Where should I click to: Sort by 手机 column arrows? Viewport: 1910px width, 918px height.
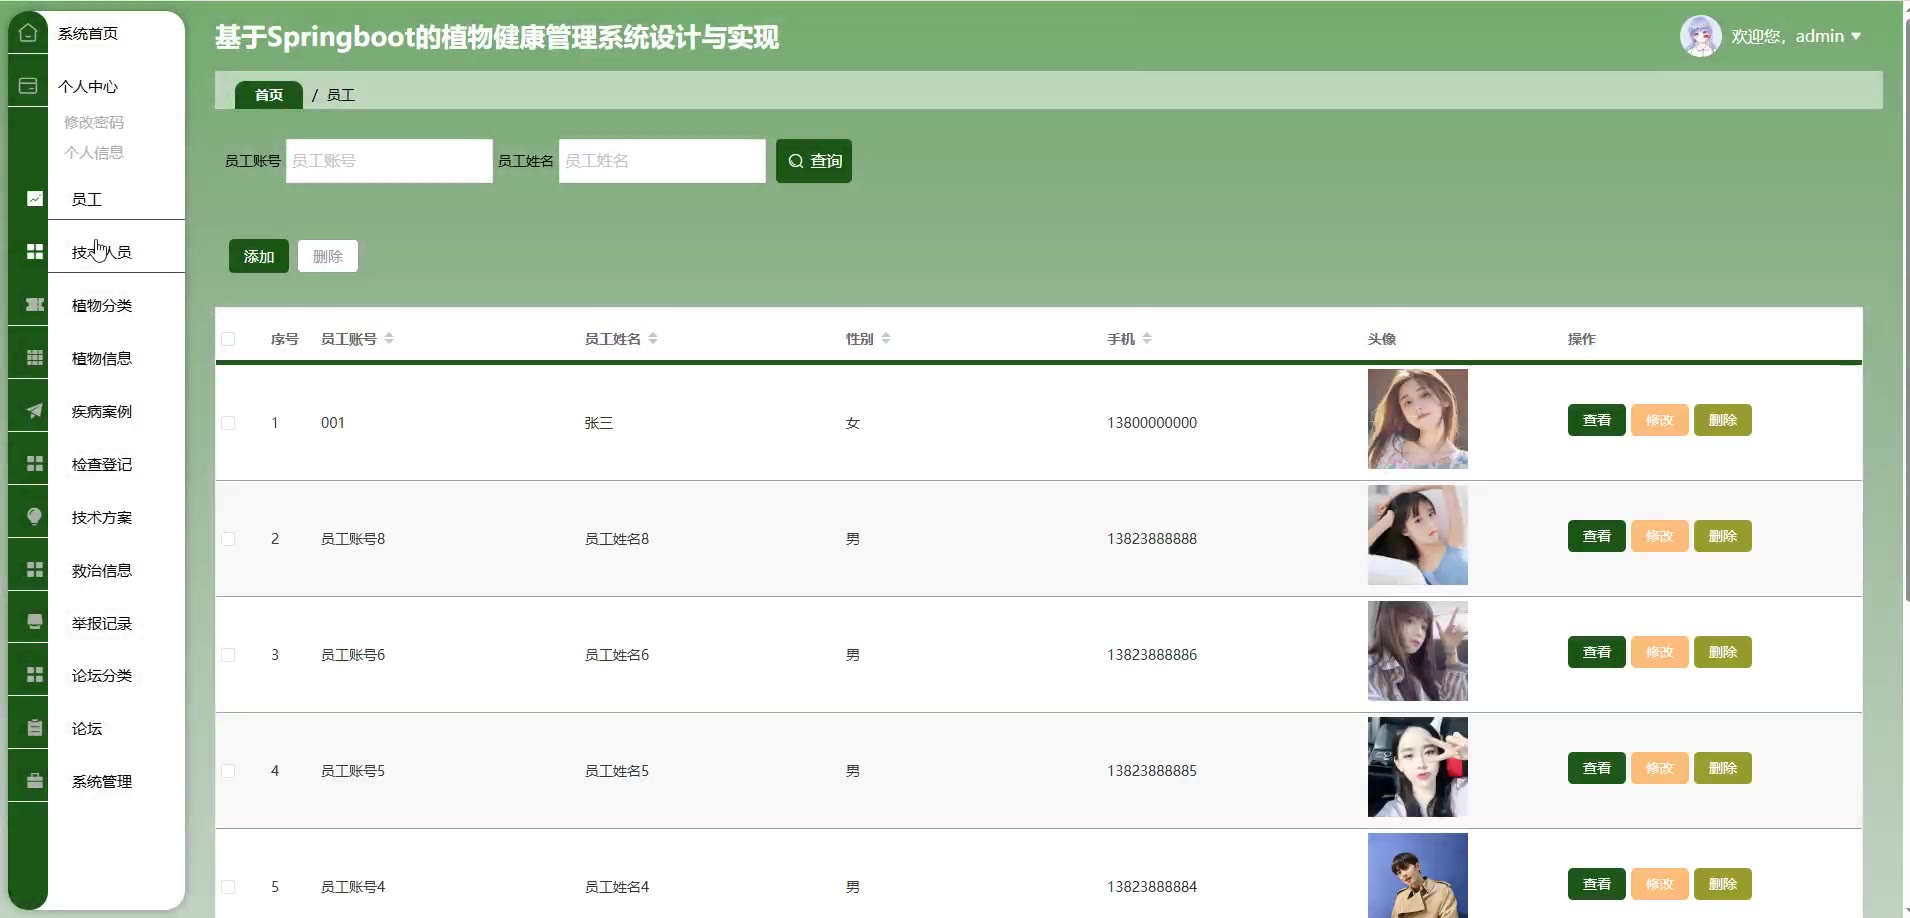[x=1147, y=339]
